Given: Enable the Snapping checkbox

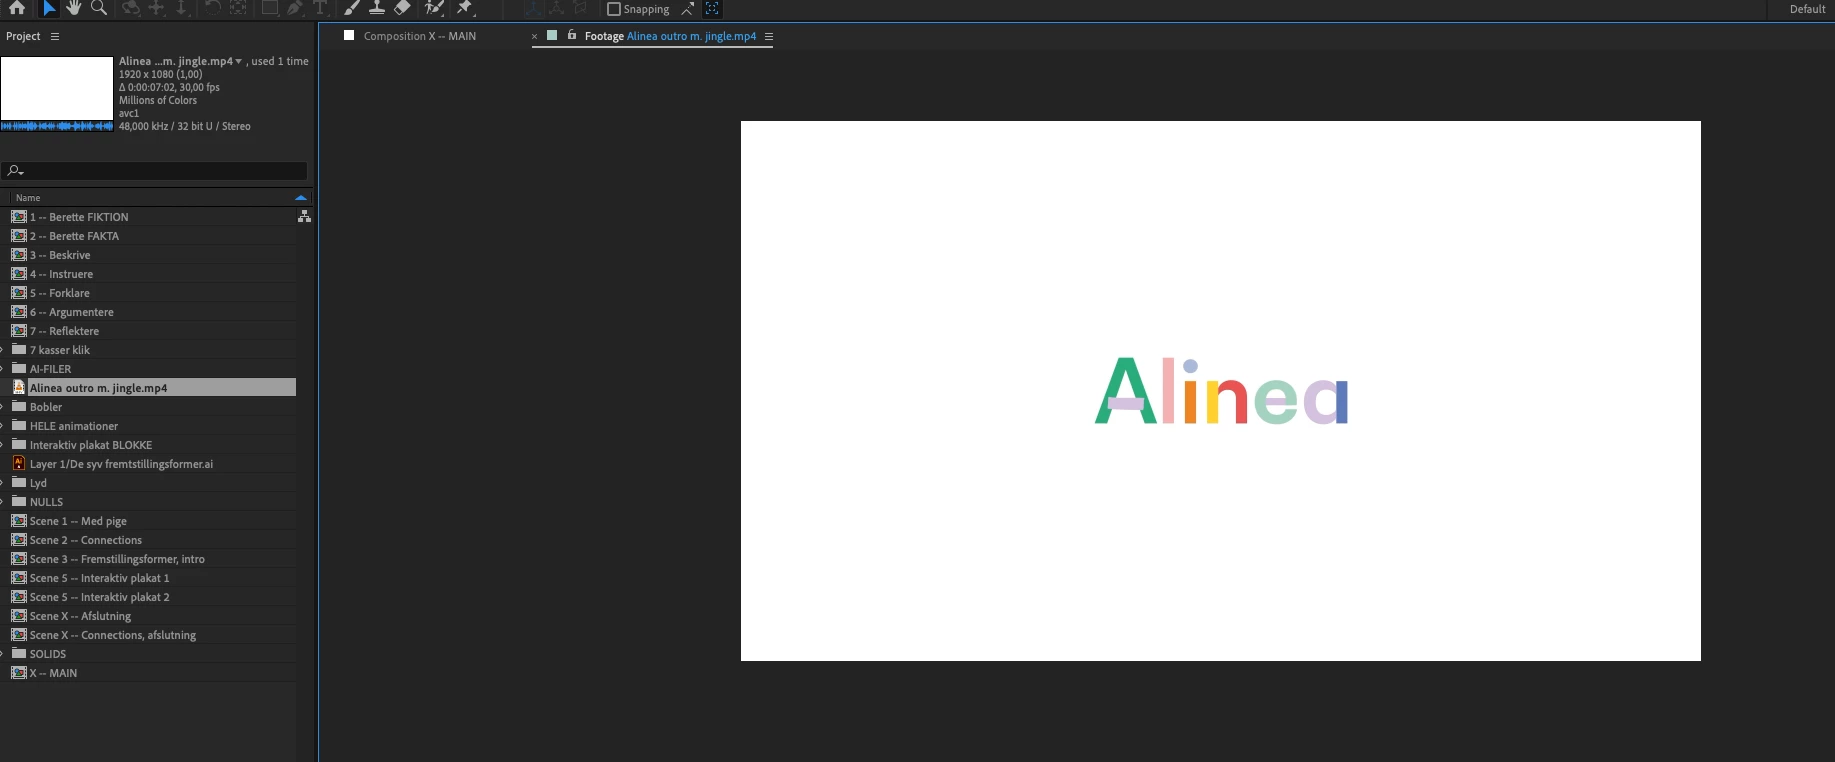Looking at the screenshot, I should [614, 9].
